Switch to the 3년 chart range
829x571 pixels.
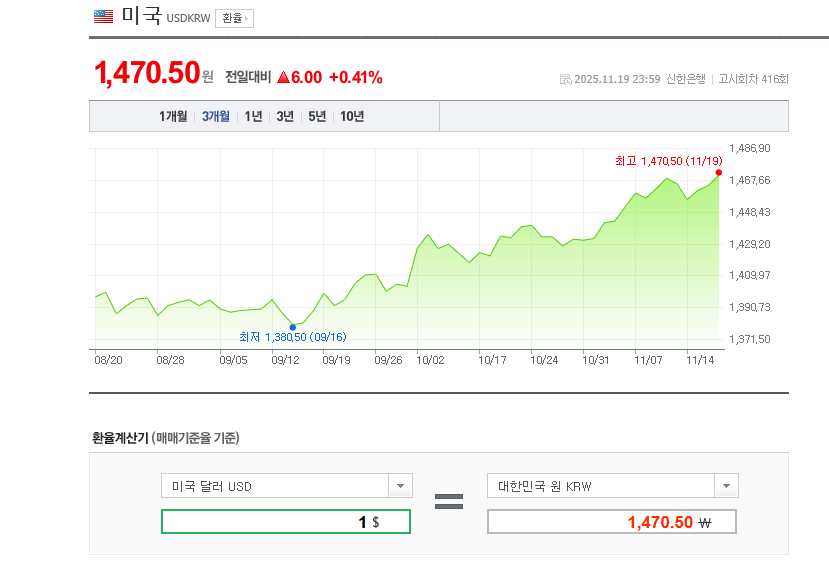point(285,116)
